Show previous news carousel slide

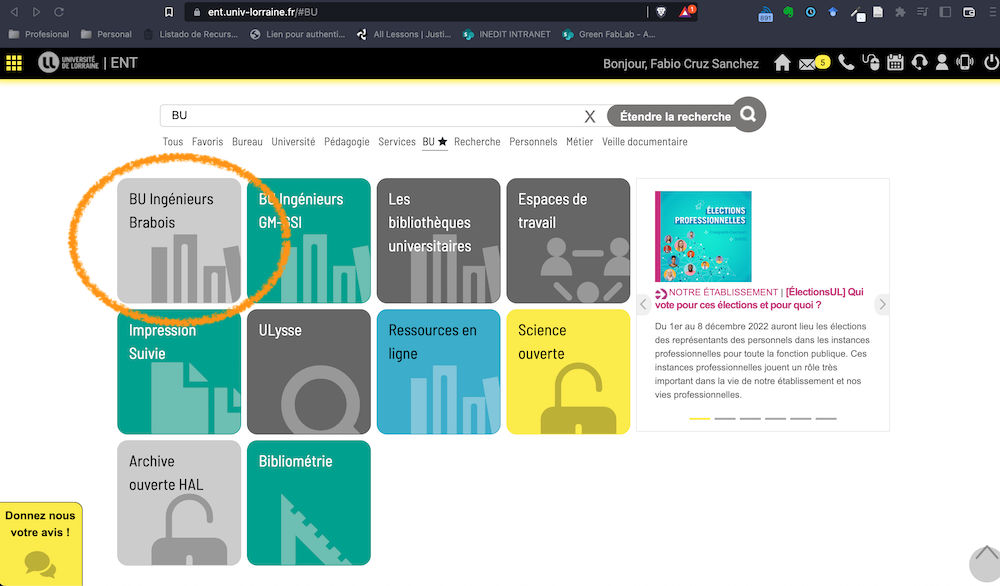coord(644,304)
